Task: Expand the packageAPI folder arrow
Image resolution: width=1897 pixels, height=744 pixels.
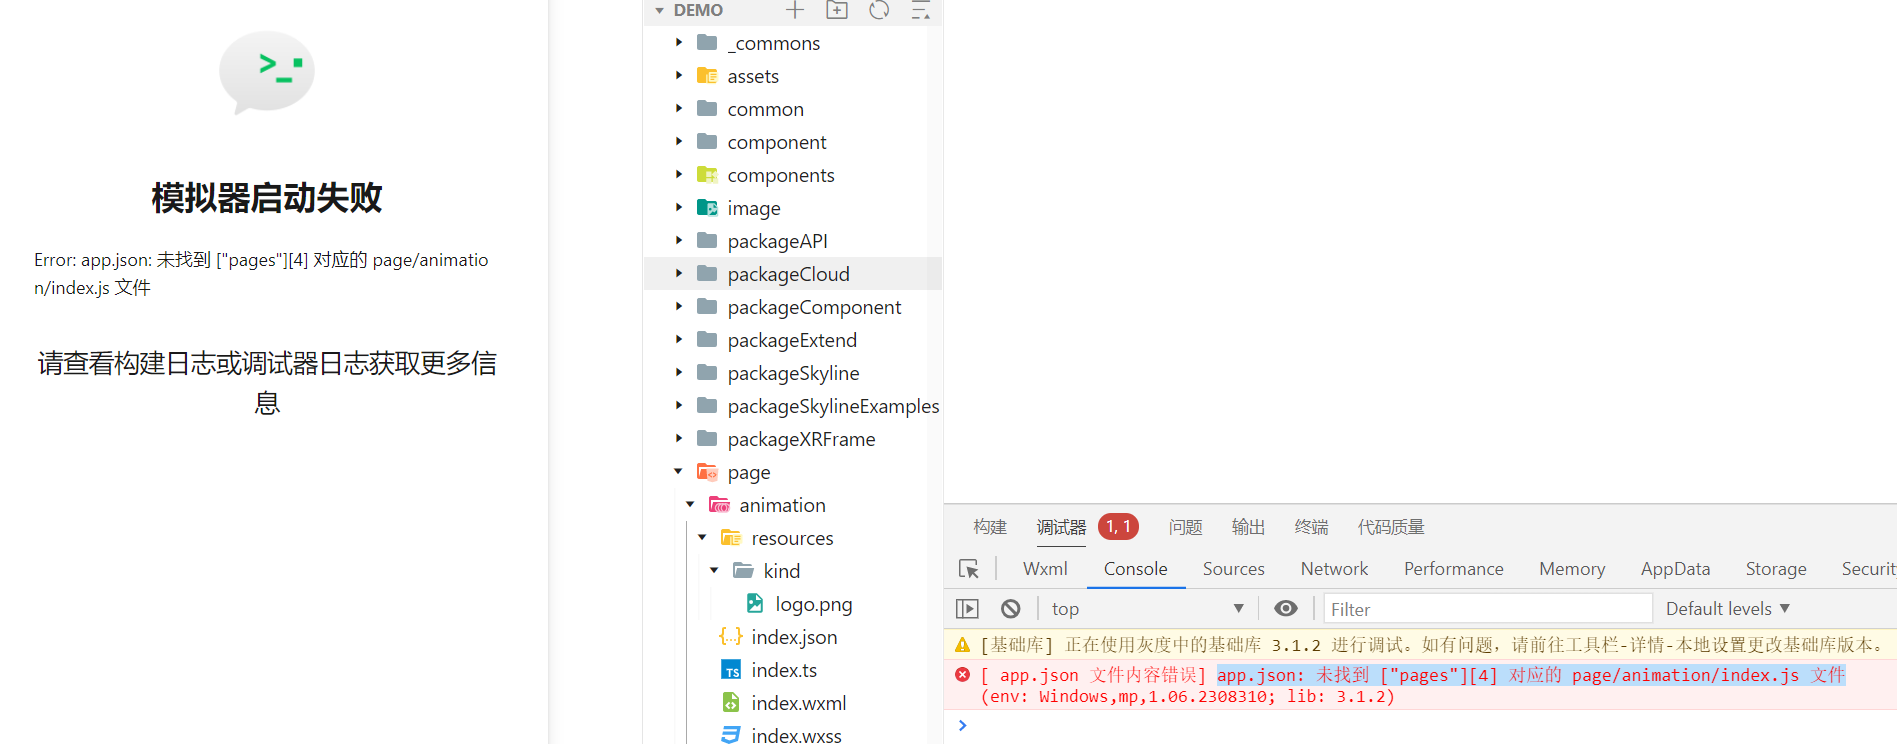Action: tap(679, 240)
